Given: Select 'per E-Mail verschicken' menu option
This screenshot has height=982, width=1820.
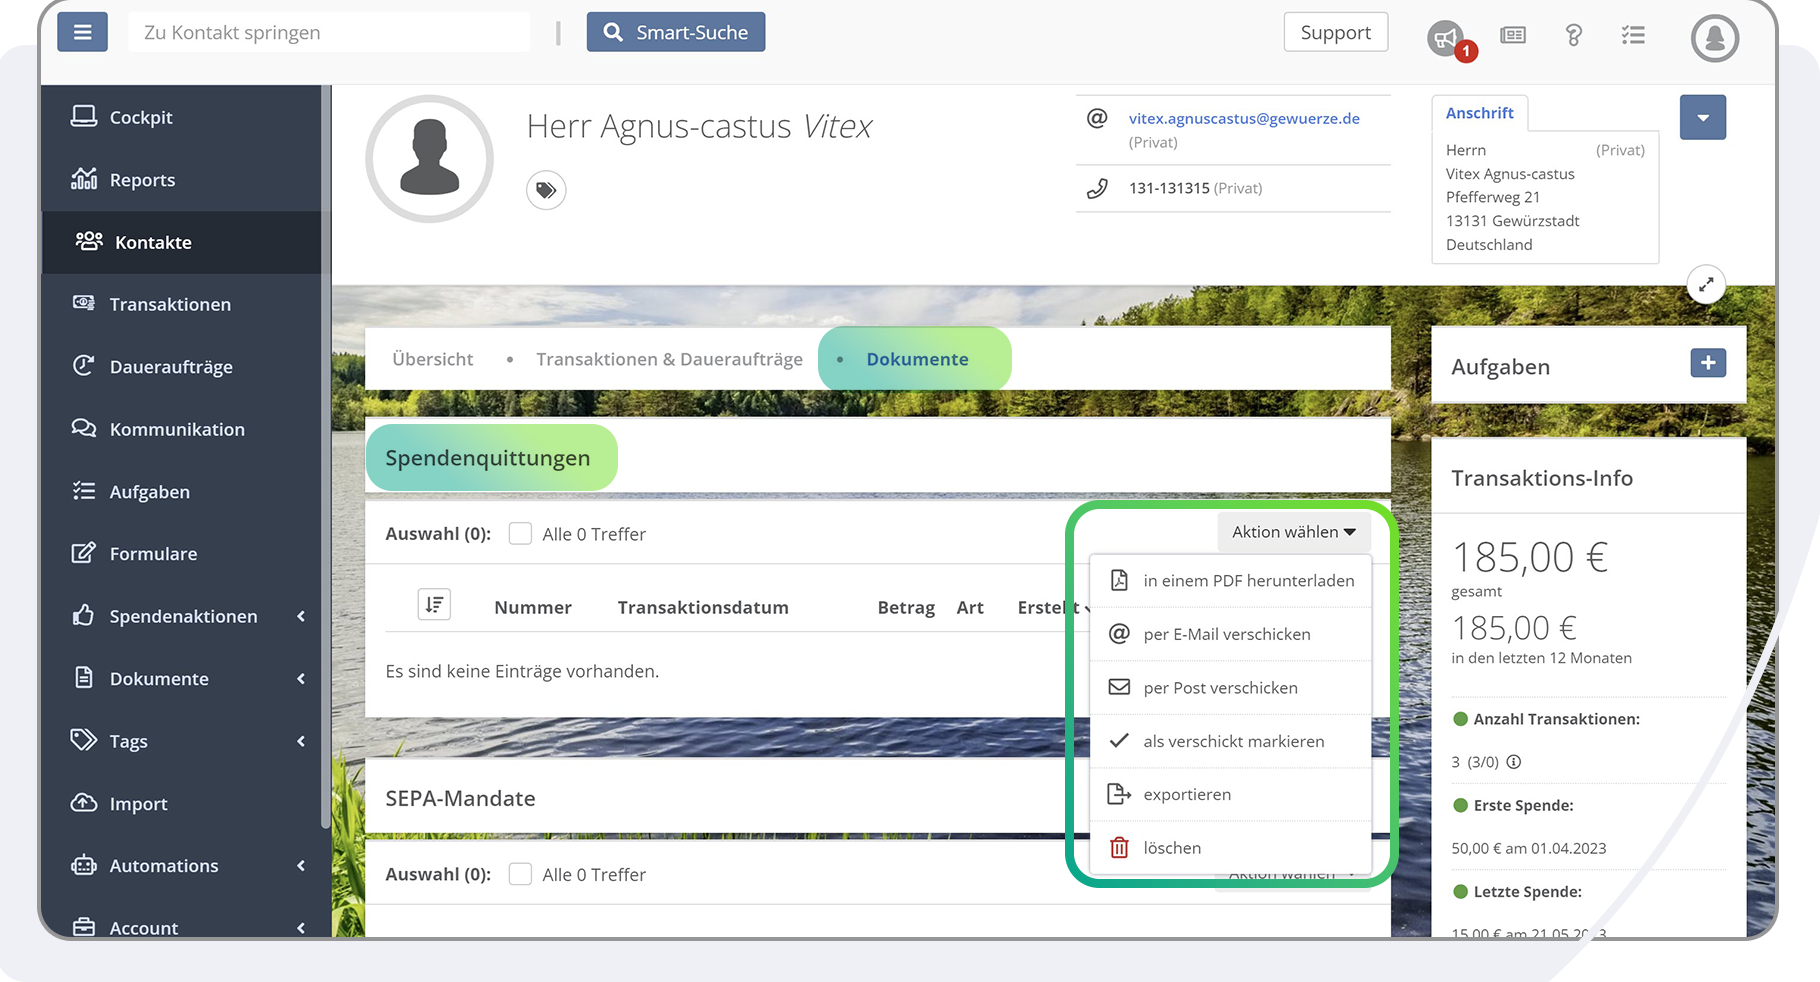Looking at the screenshot, I should (1226, 634).
